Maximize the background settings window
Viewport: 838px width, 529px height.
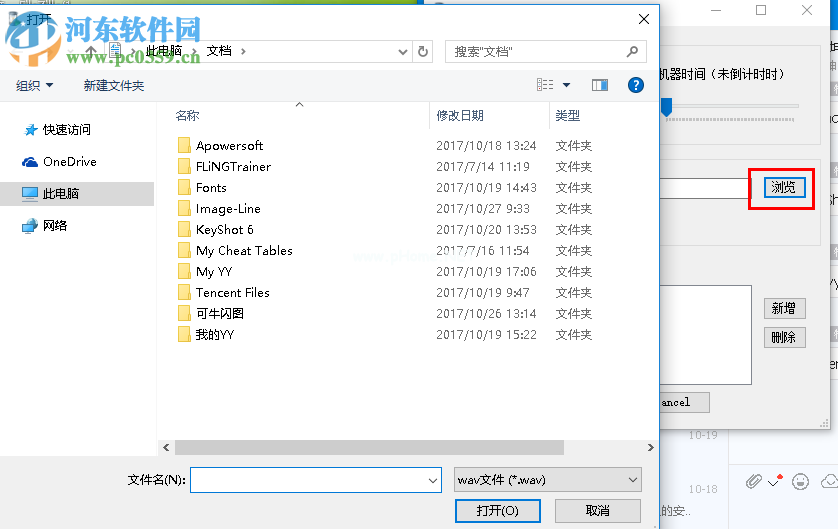[761, 10]
